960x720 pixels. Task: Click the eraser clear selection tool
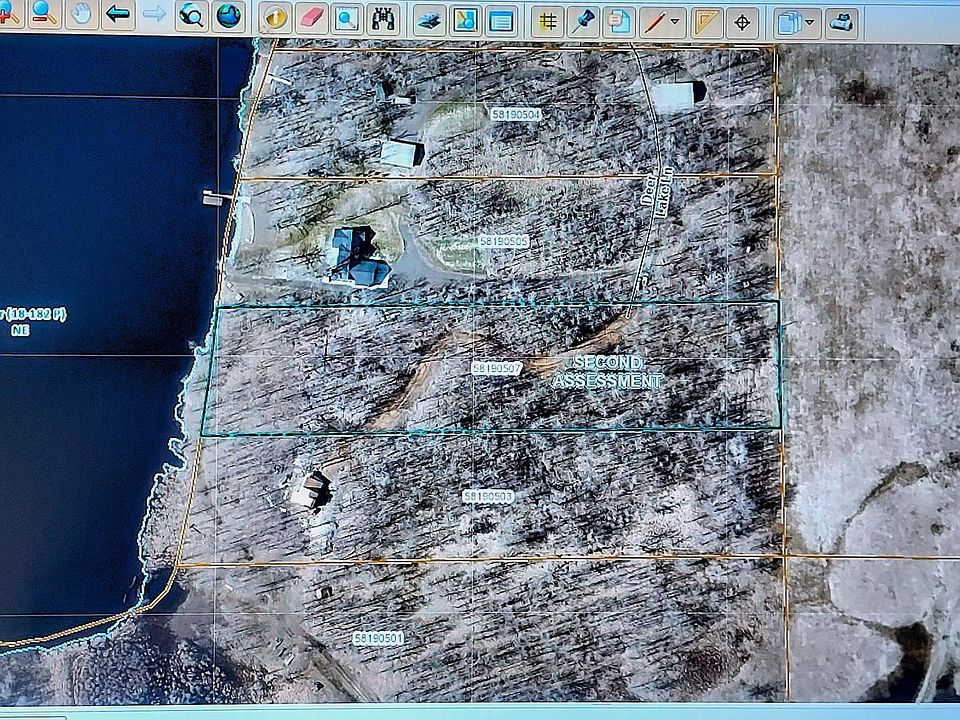coord(312,18)
